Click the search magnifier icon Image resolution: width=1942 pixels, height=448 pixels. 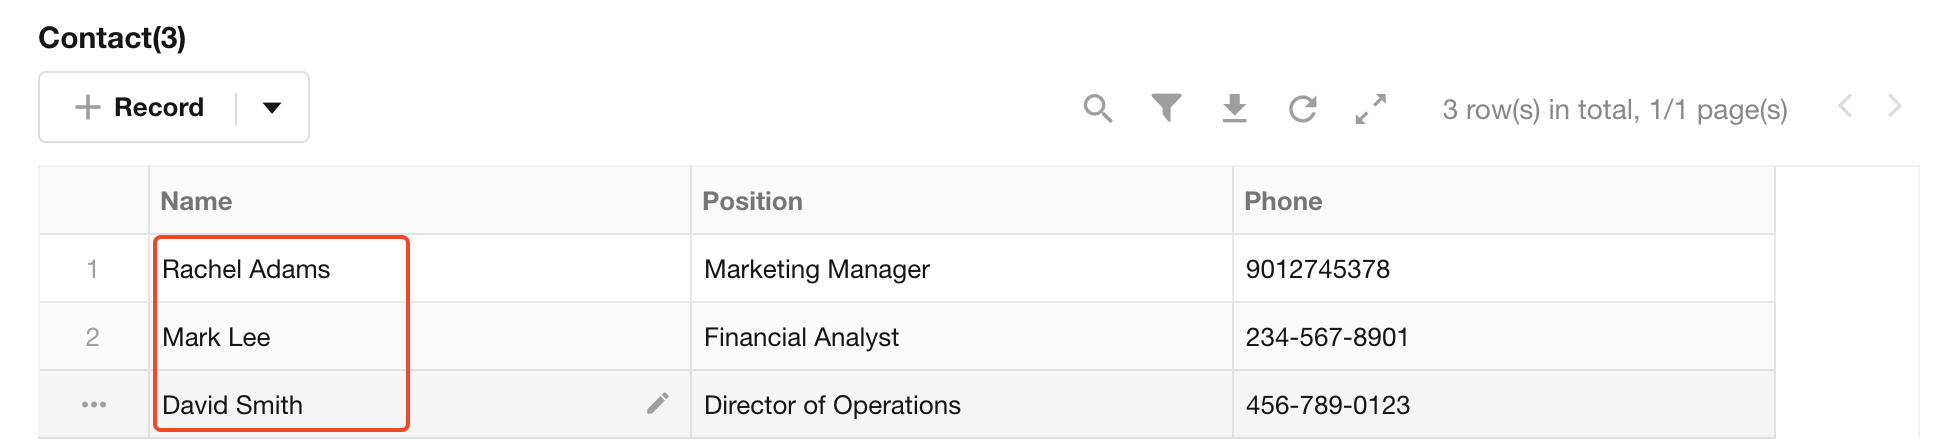click(1098, 108)
